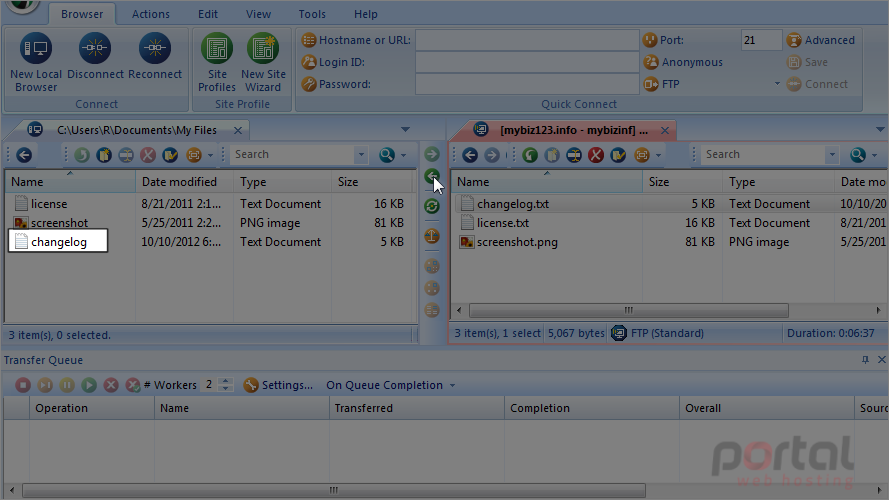Viewport: 889px width, 500px height.
Task: Go forward in remote pane
Action: click(492, 155)
